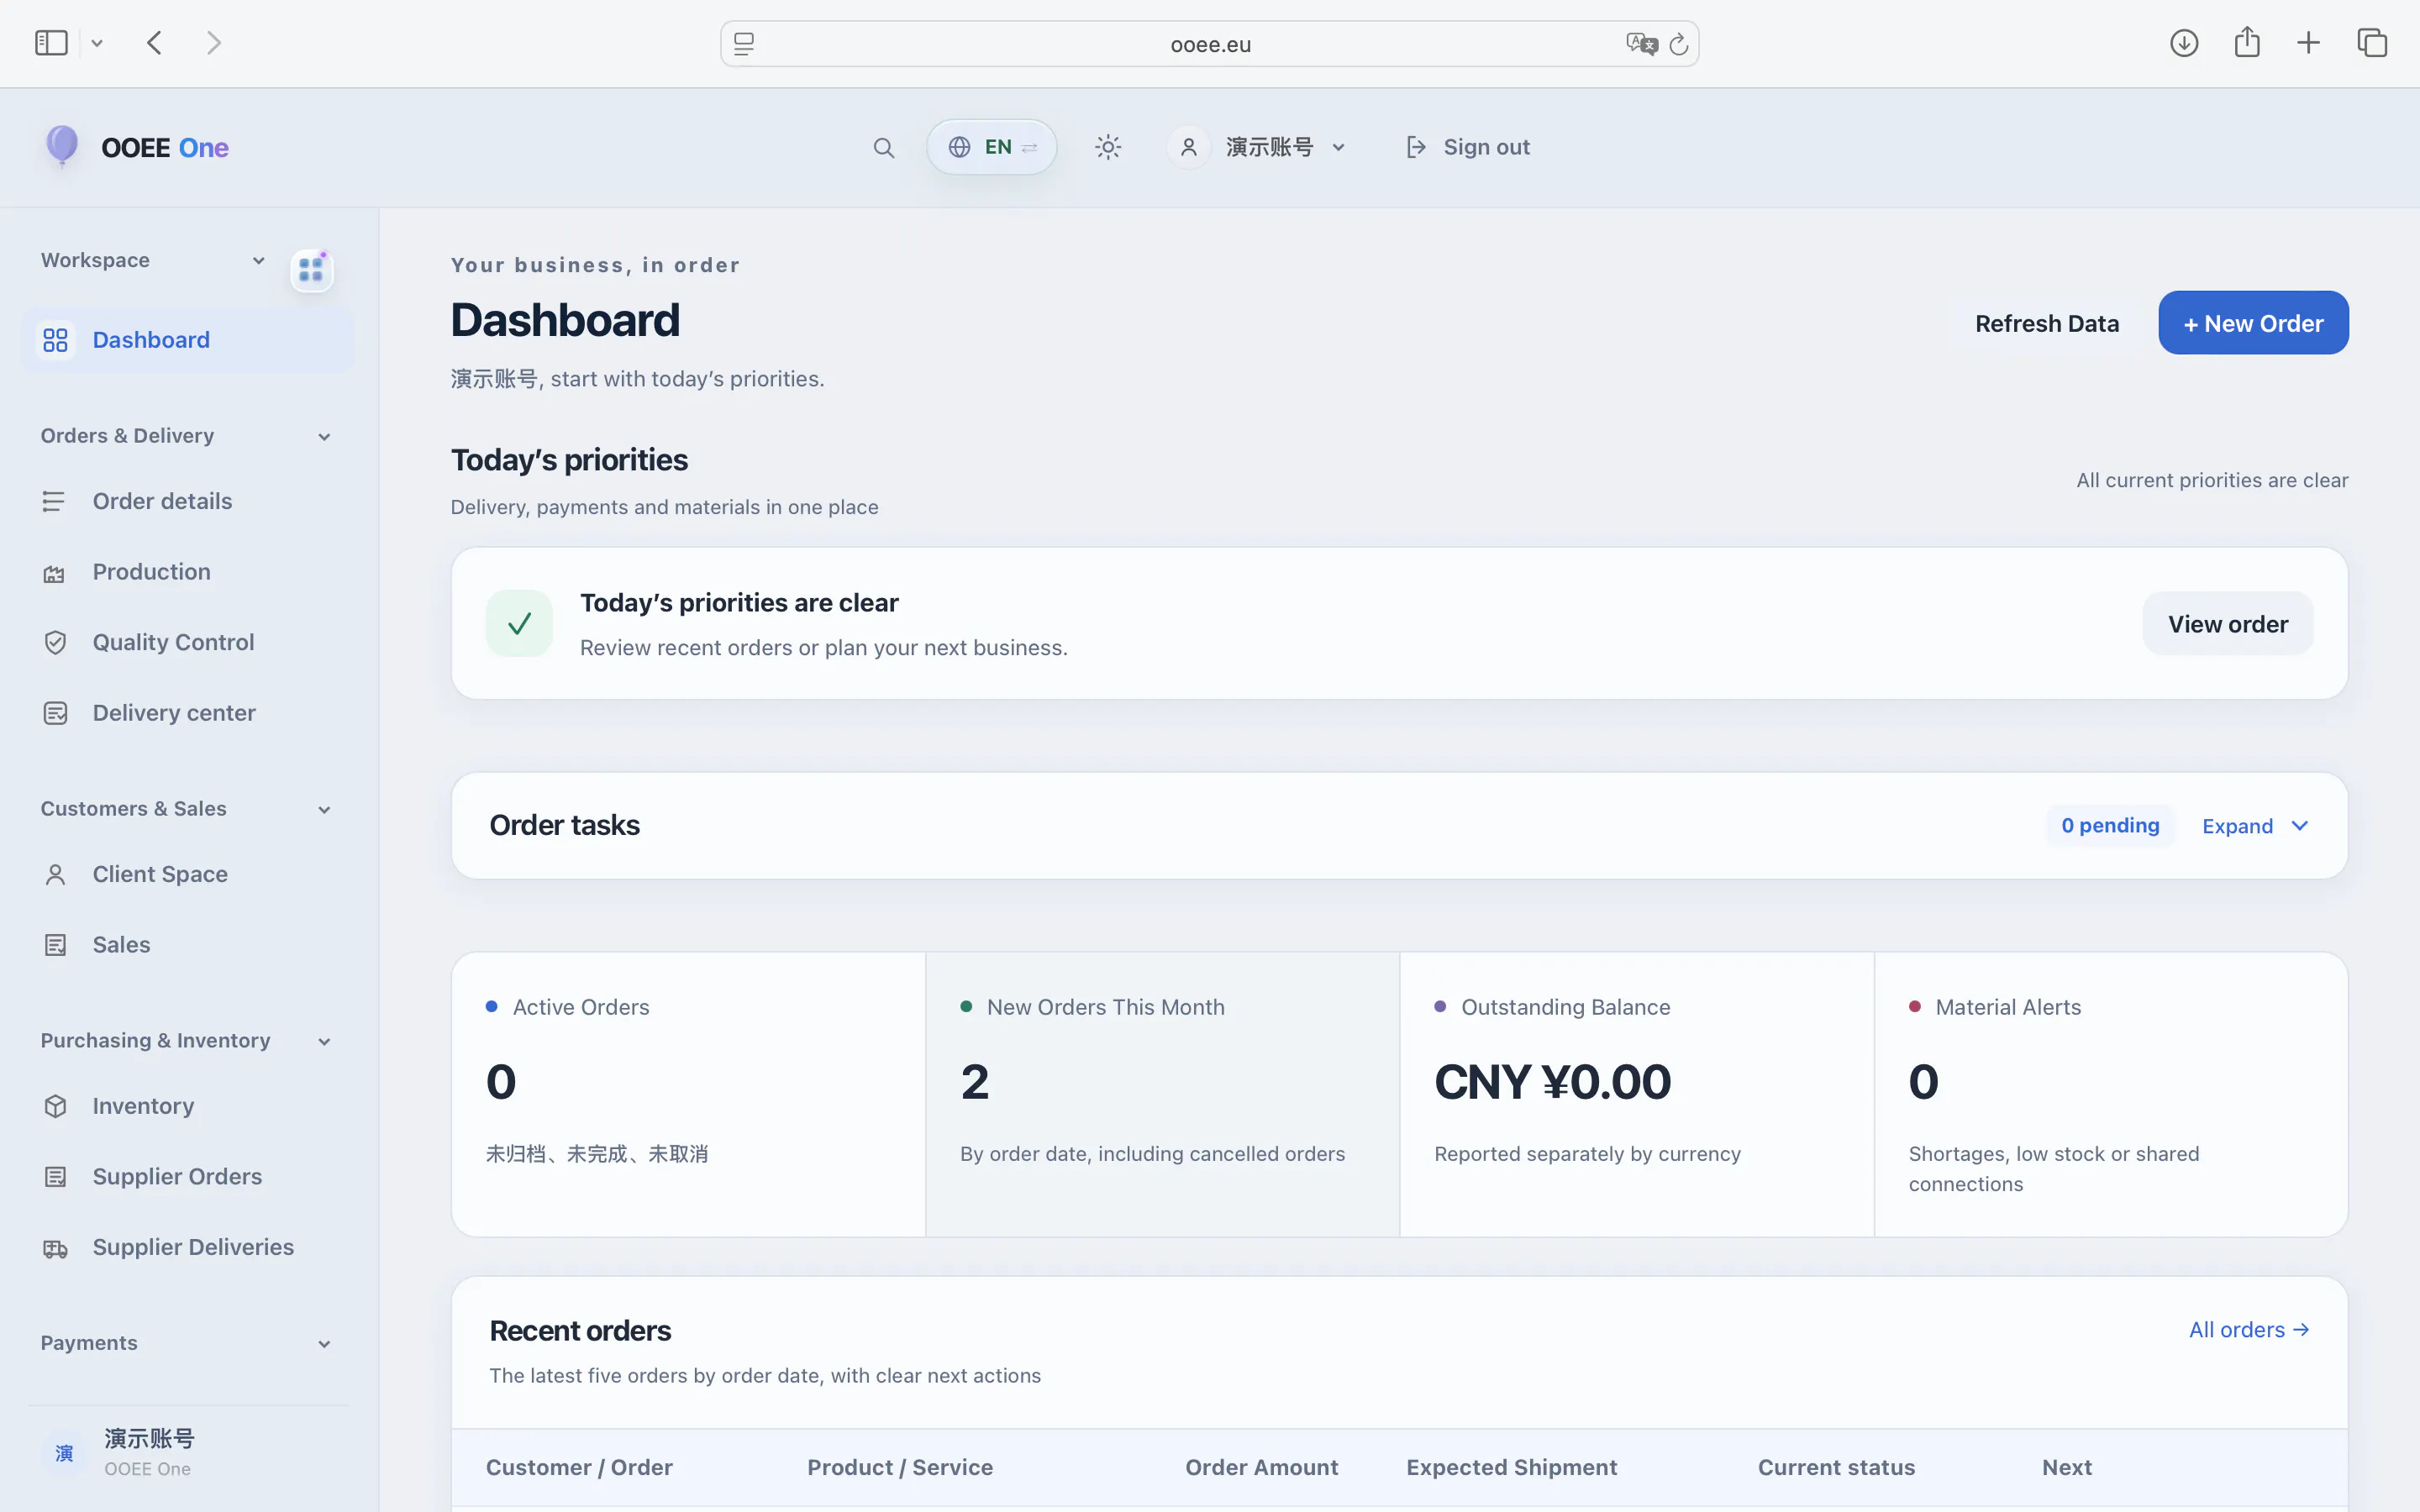Image resolution: width=2420 pixels, height=1512 pixels.
Task: Click the 0 pending badge
Action: 2110,826
